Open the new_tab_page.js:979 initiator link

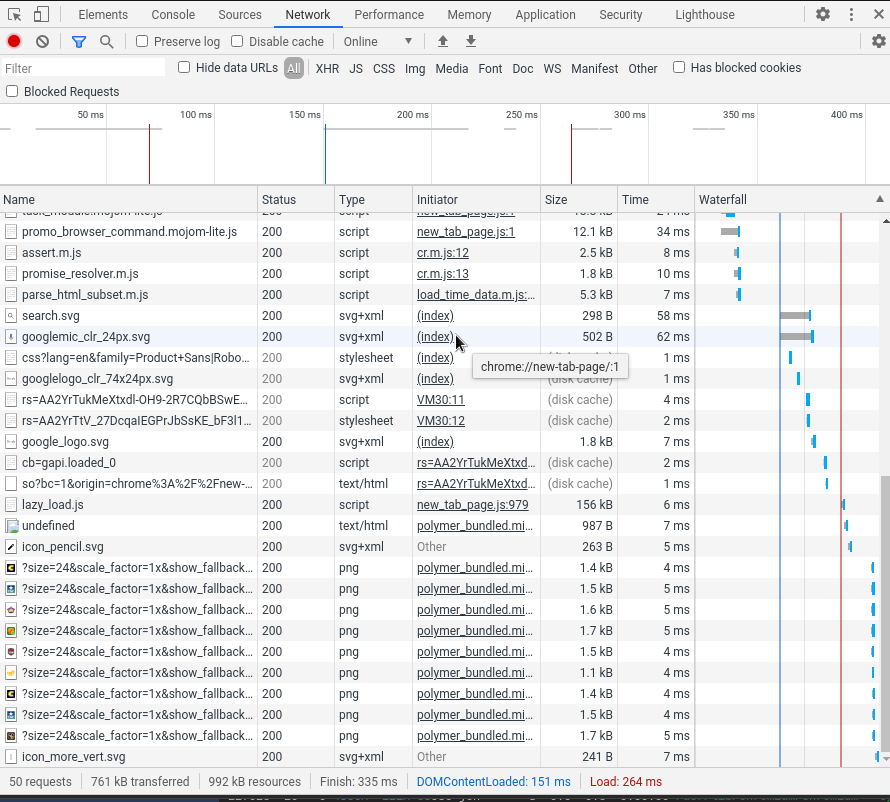472,505
